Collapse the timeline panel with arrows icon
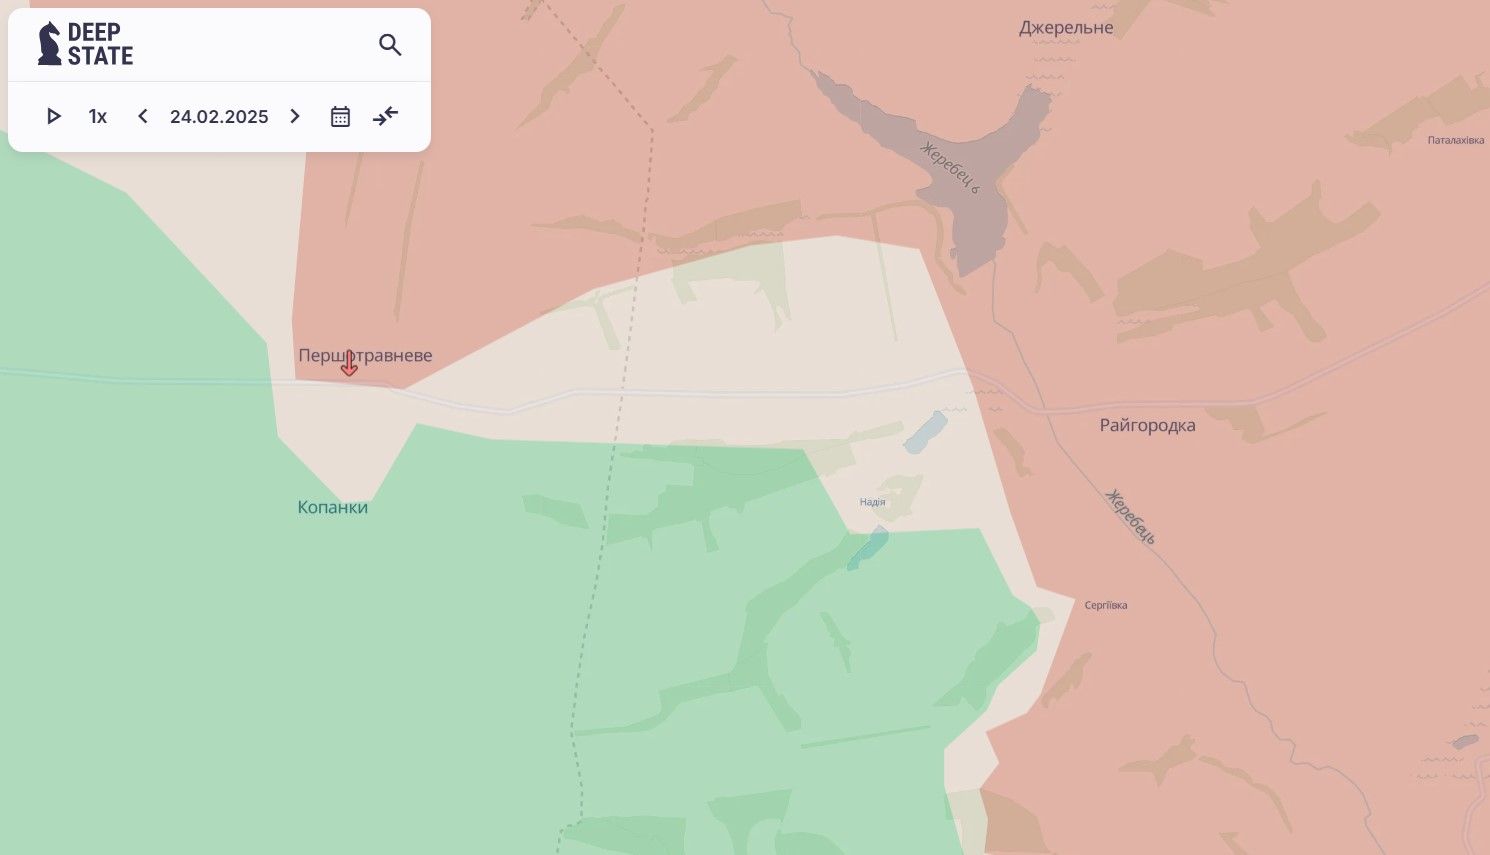 tap(385, 117)
